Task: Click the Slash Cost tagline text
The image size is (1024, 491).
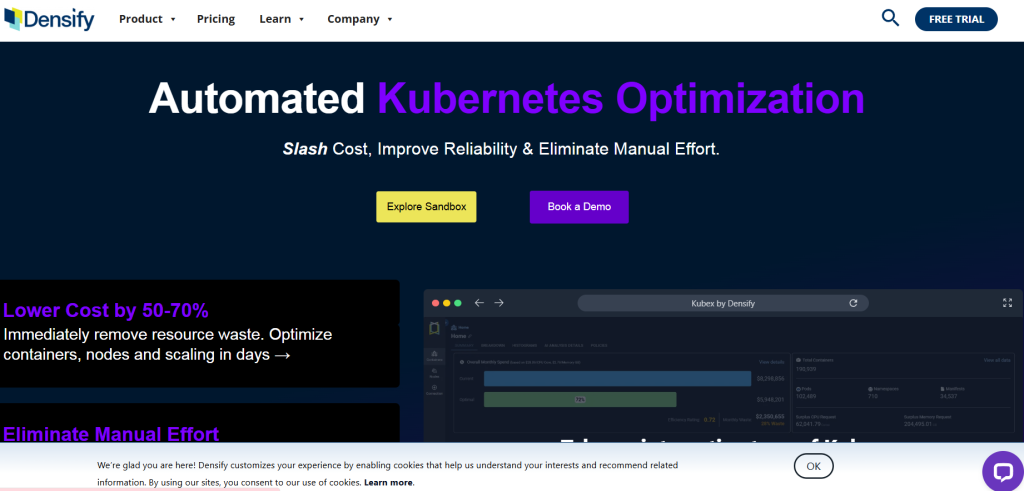Action: (x=501, y=149)
